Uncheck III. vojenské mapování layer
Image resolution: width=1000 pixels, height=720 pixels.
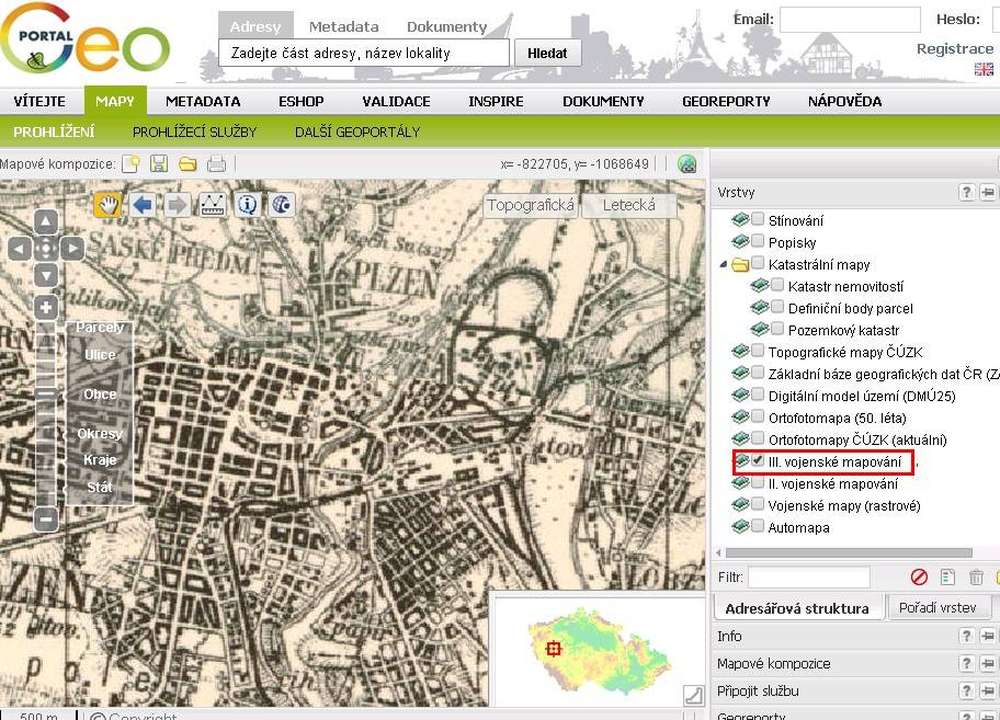pyautogui.click(x=758, y=461)
